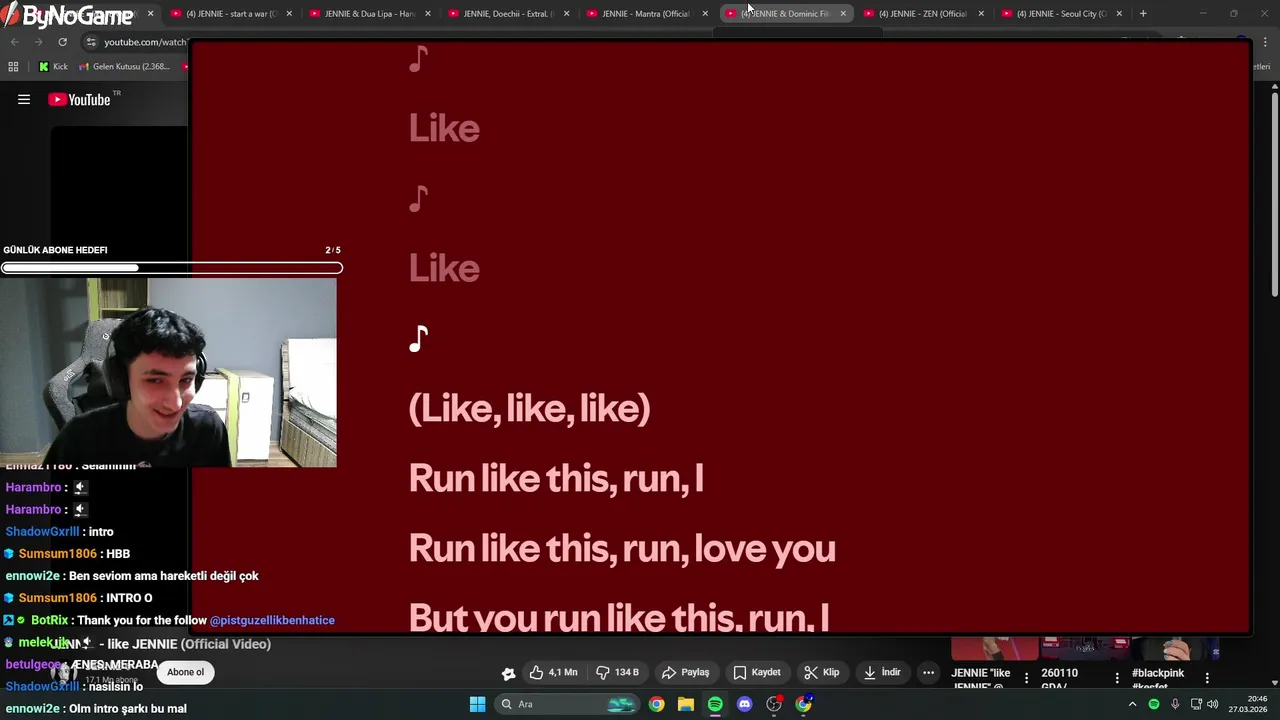Close the JENNIE - start a war tab

289,14
